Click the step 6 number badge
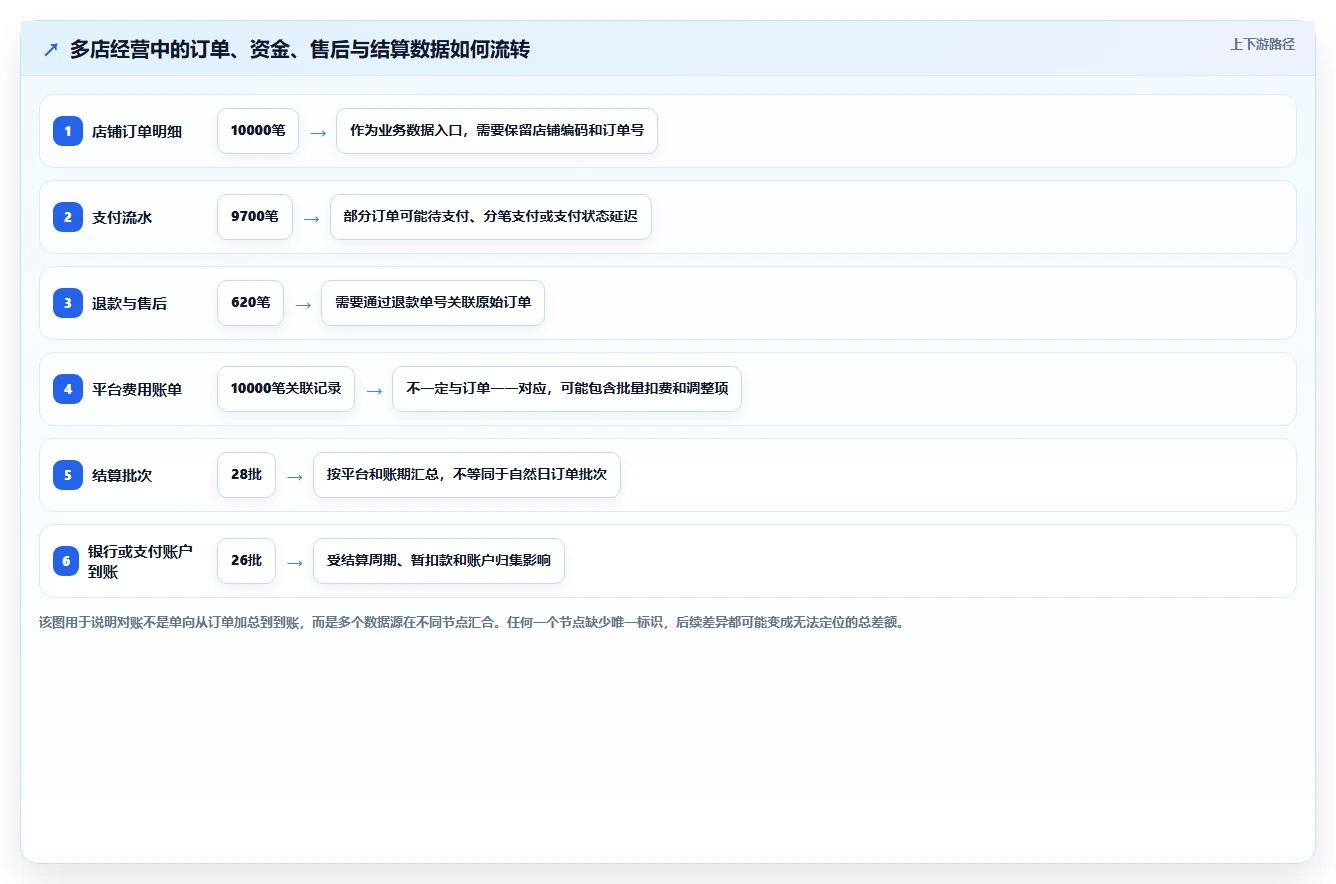The image size is (1336, 884). 66,561
